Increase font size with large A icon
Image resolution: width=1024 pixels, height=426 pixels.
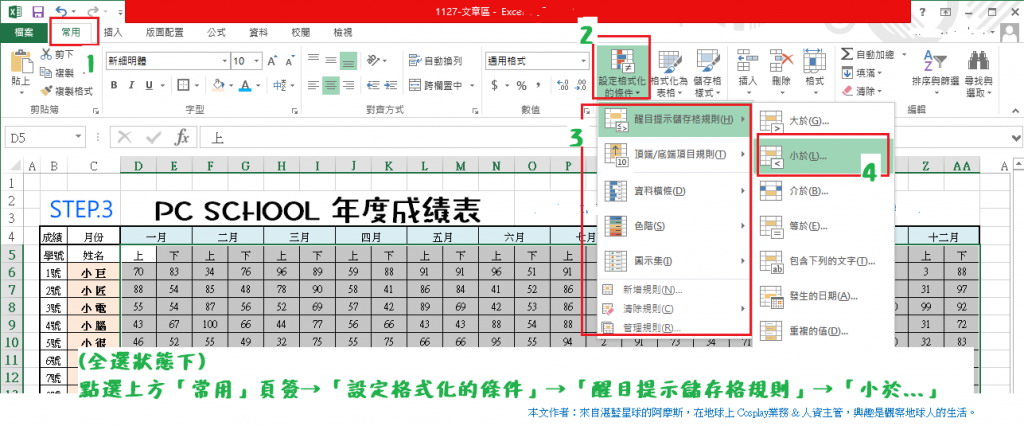pos(272,61)
